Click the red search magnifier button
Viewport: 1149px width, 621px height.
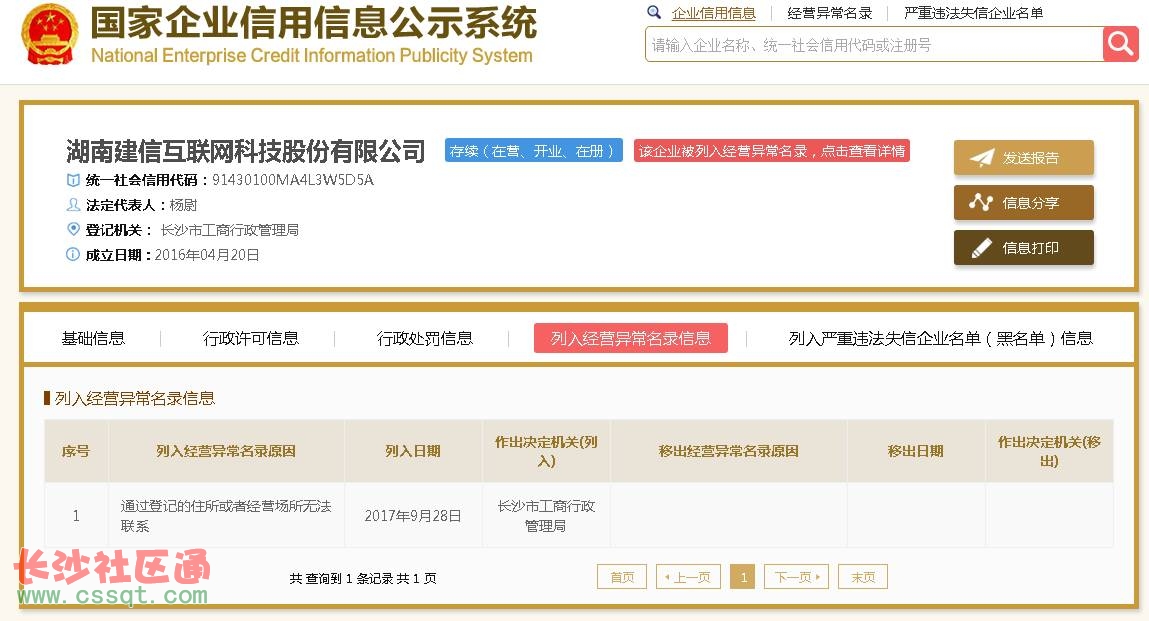tap(1120, 45)
